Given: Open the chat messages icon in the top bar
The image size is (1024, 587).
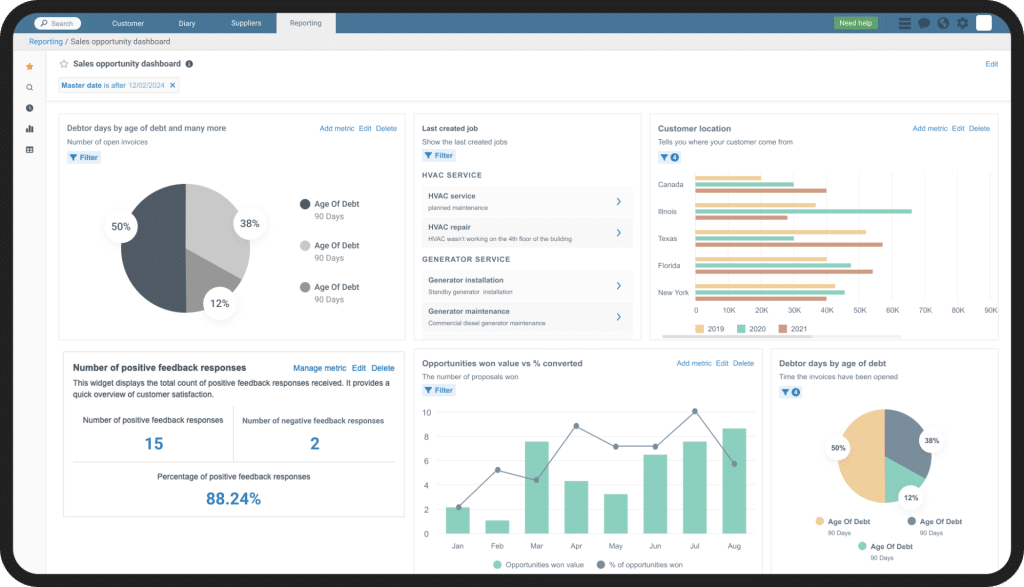Looking at the screenshot, I should point(923,22).
